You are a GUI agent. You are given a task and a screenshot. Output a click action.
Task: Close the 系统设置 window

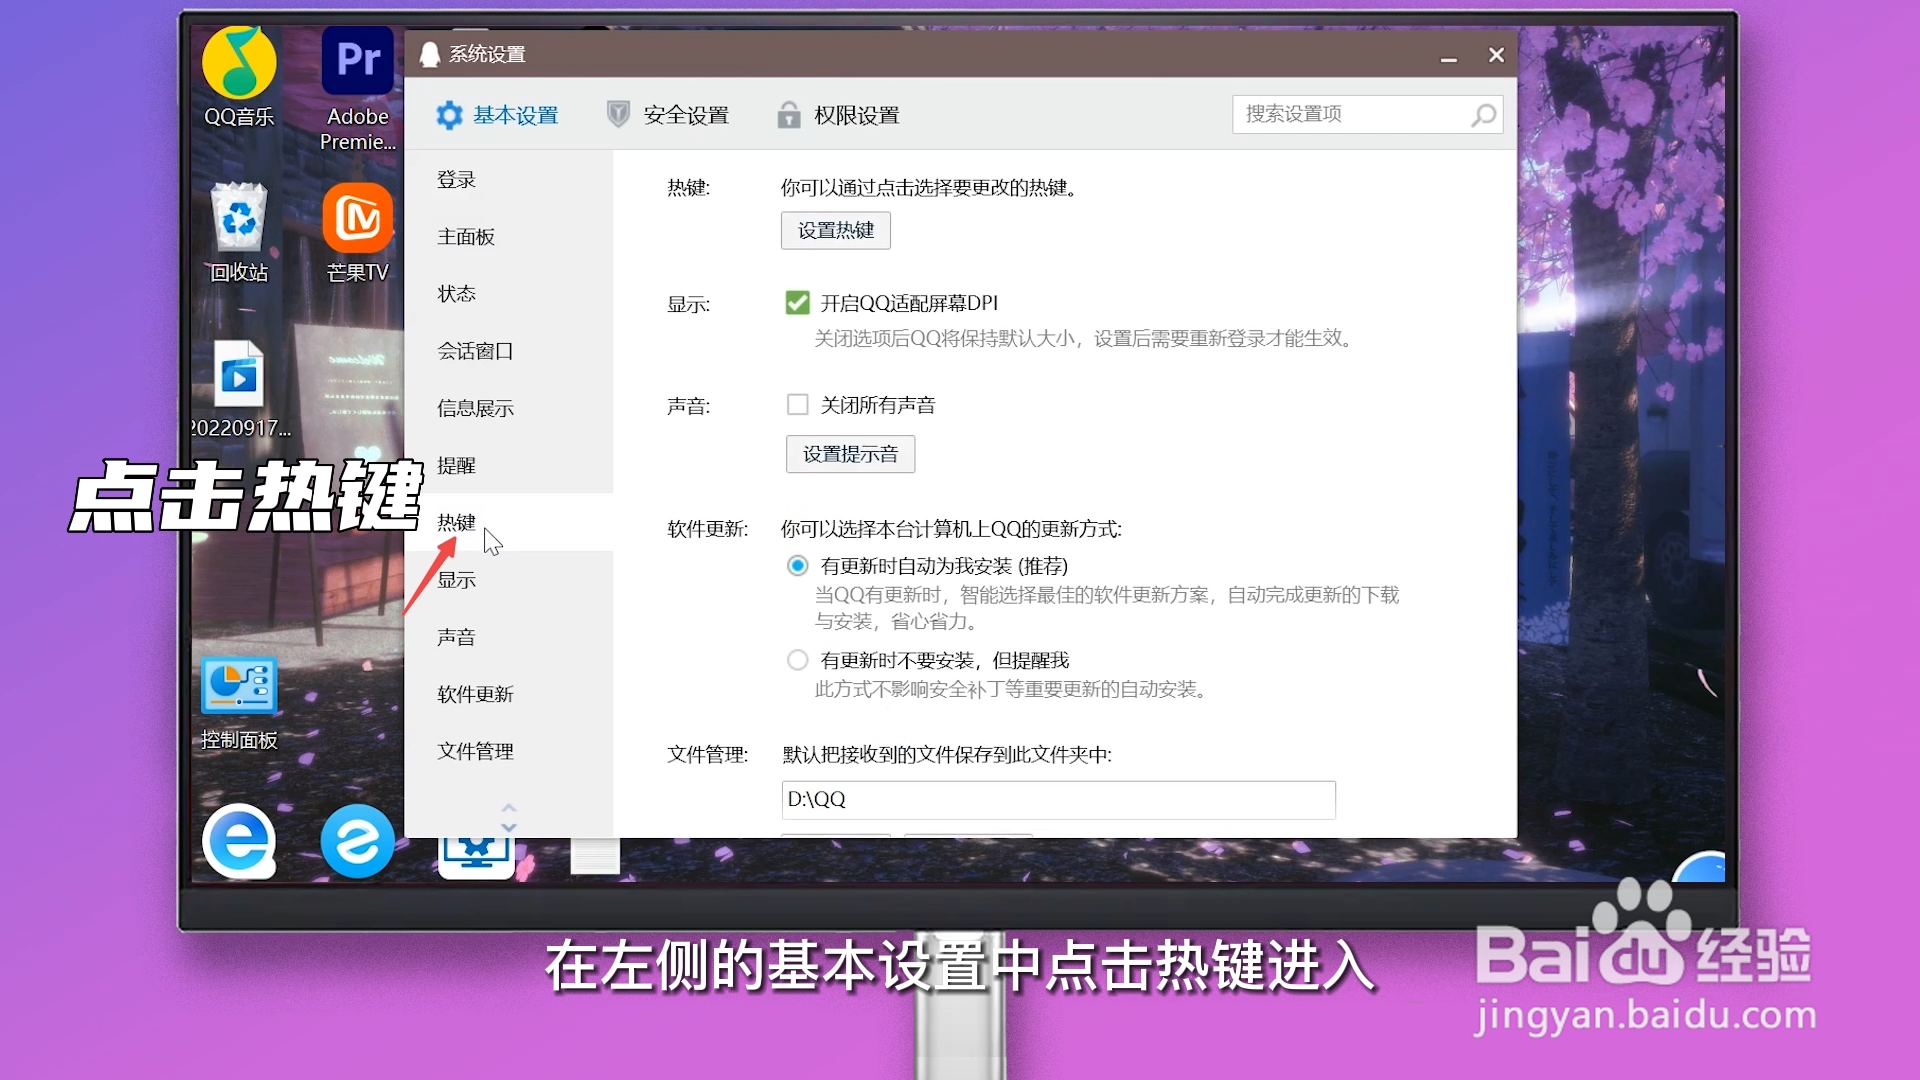click(1496, 55)
